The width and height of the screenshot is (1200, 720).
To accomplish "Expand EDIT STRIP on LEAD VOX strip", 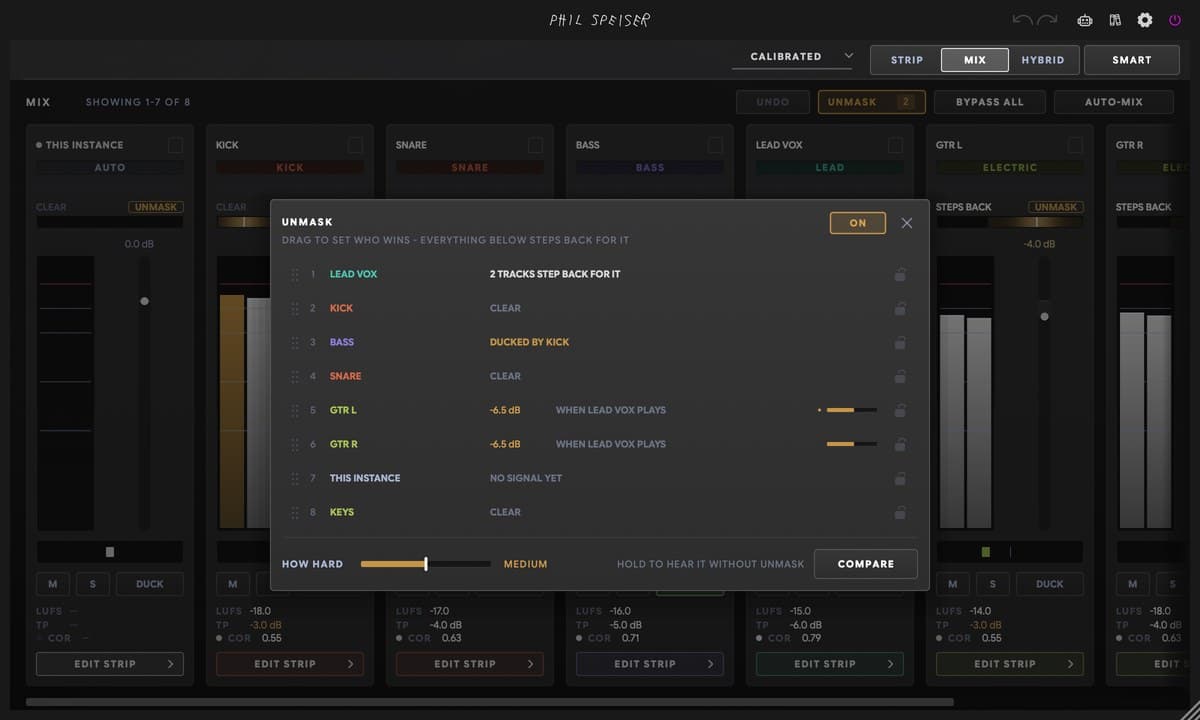I will click(830, 664).
